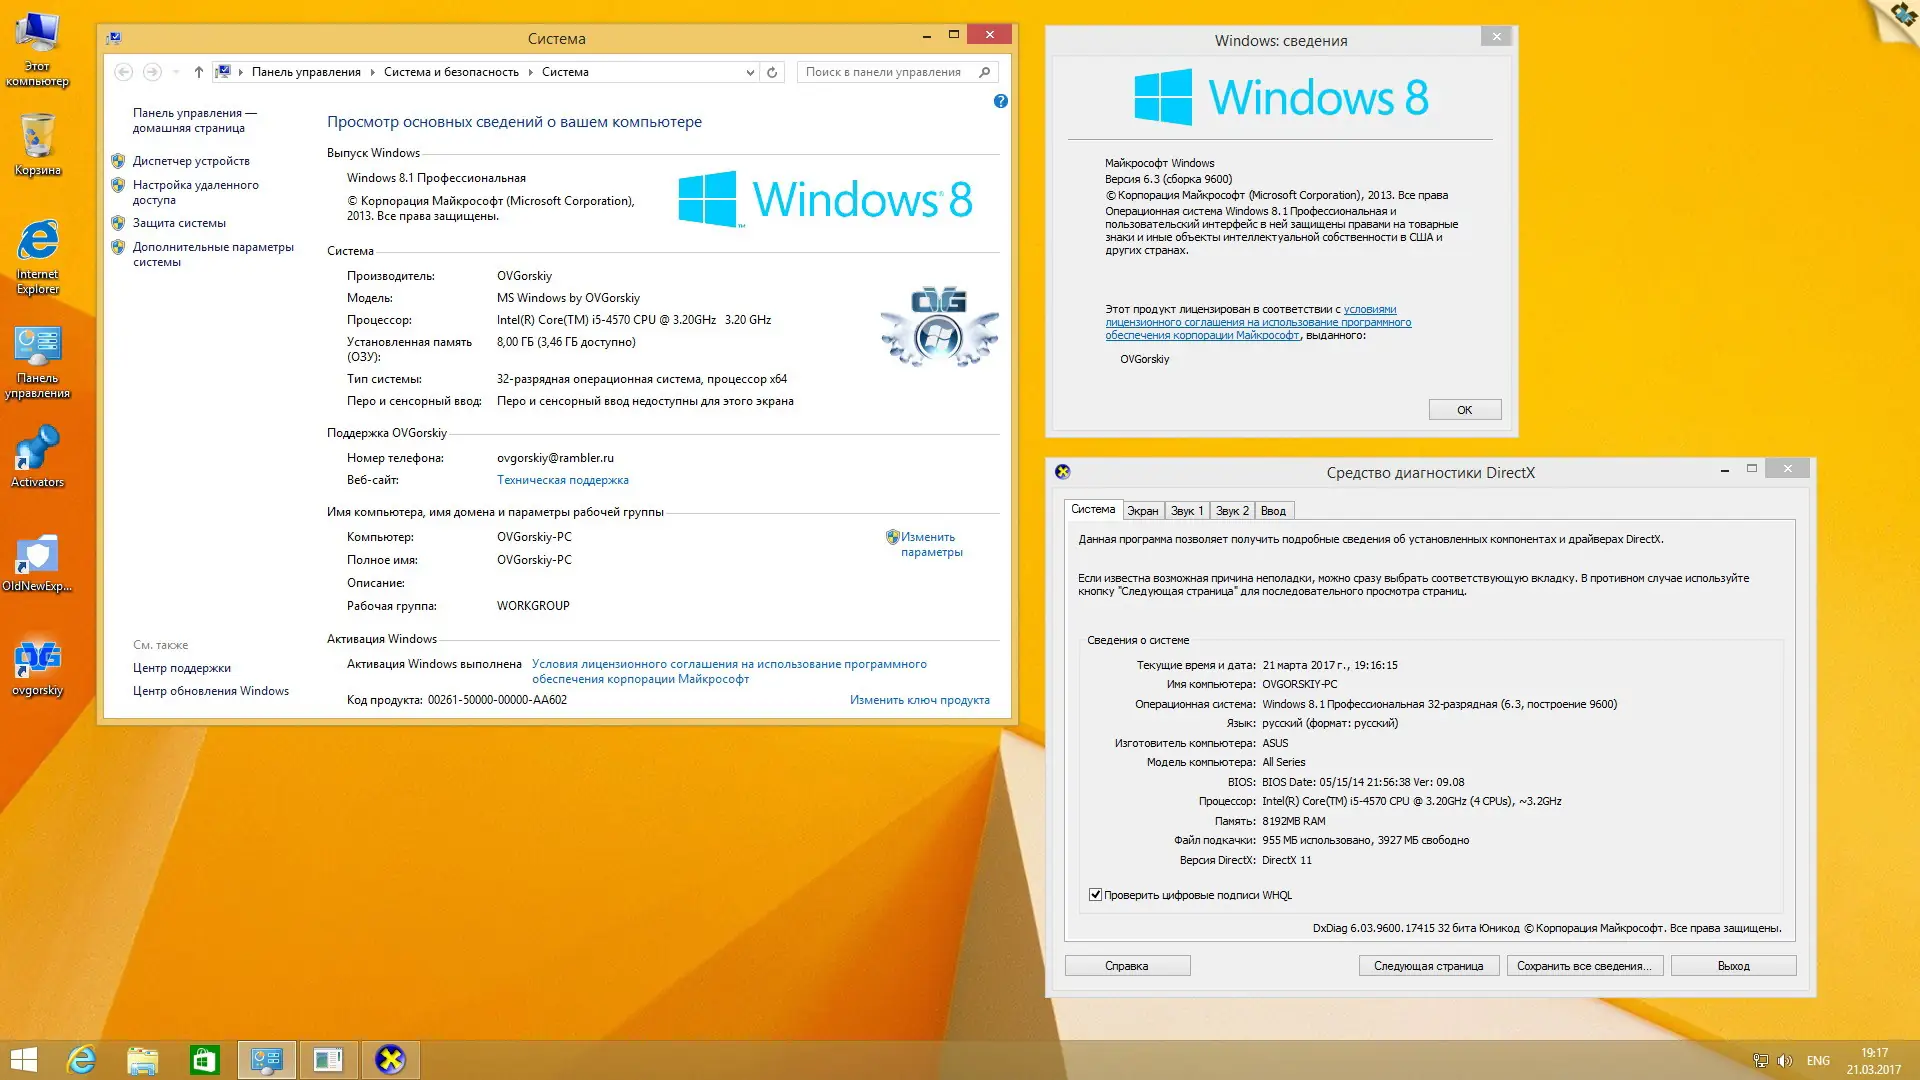Open the volume speaker tray icon
Screen dimensions: 1920x1080
tap(1785, 1061)
